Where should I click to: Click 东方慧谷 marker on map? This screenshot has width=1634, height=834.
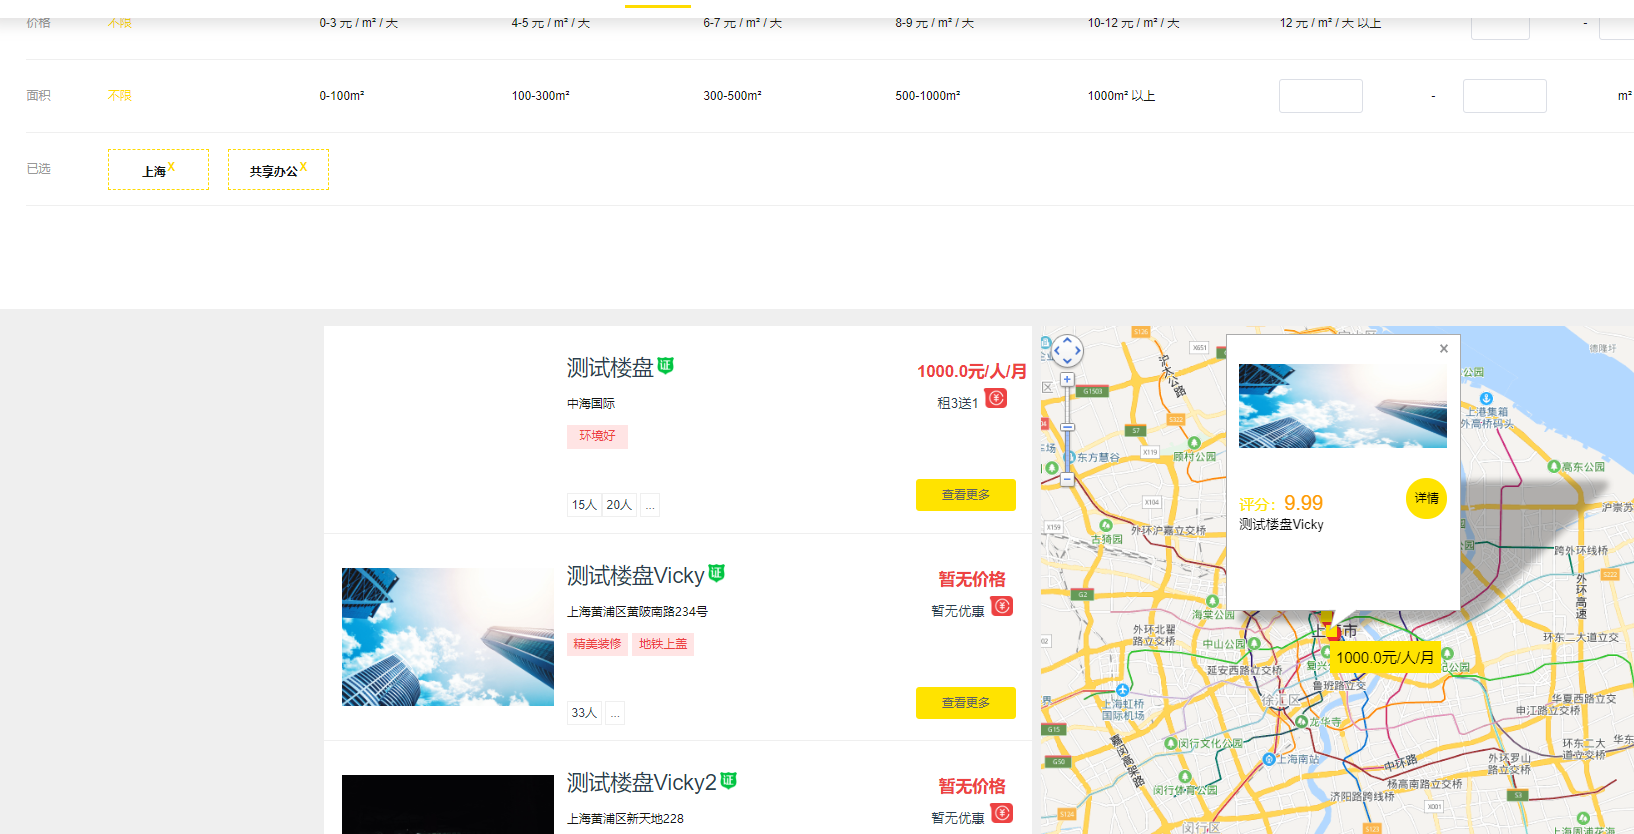pyautogui.click(x=1069, y=457)
